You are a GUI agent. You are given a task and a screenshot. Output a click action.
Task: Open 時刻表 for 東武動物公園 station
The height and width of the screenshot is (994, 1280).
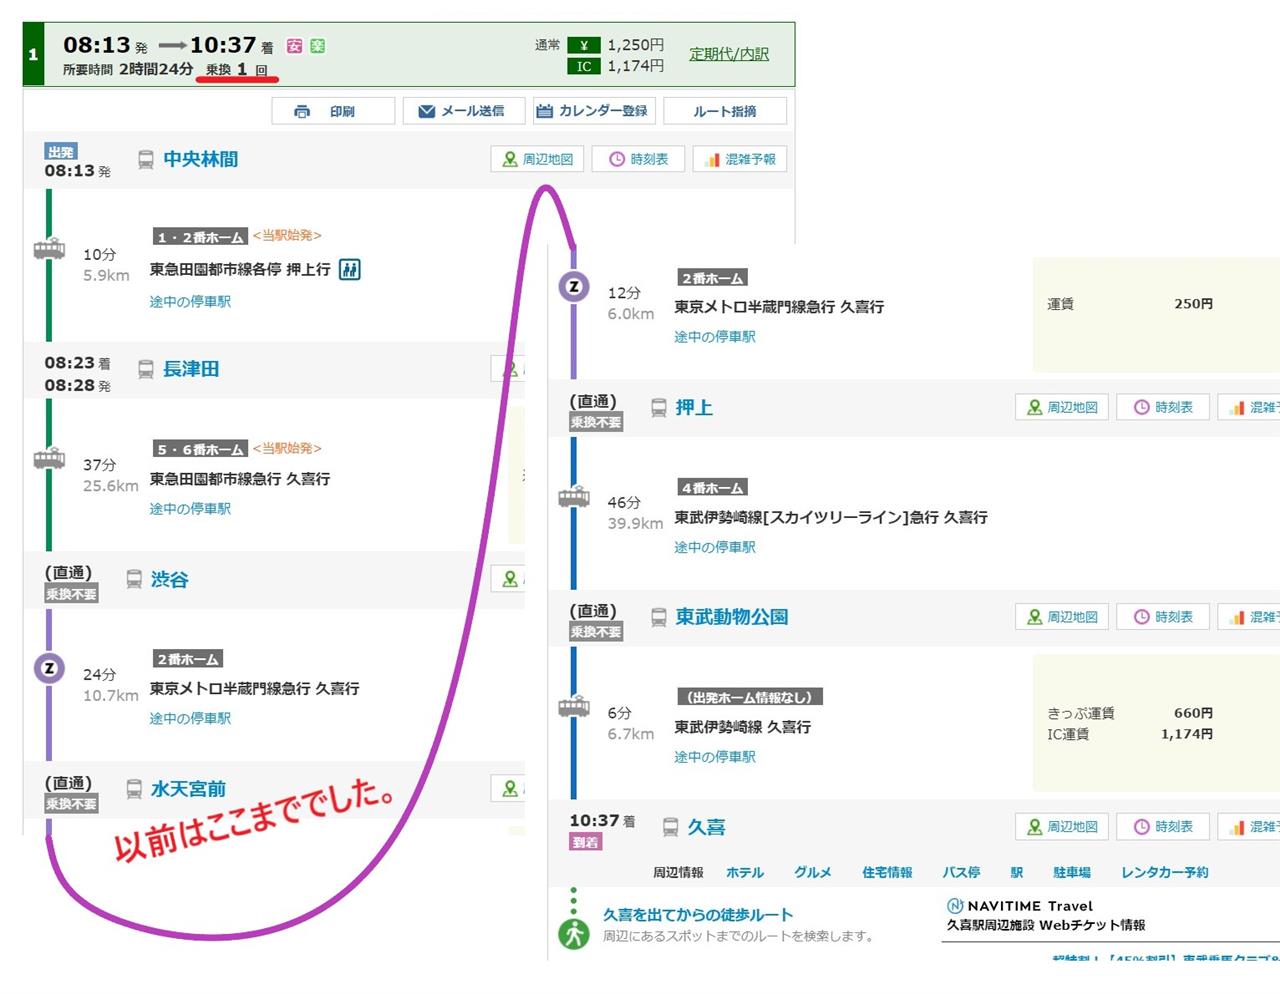[x=1163, y=617]
